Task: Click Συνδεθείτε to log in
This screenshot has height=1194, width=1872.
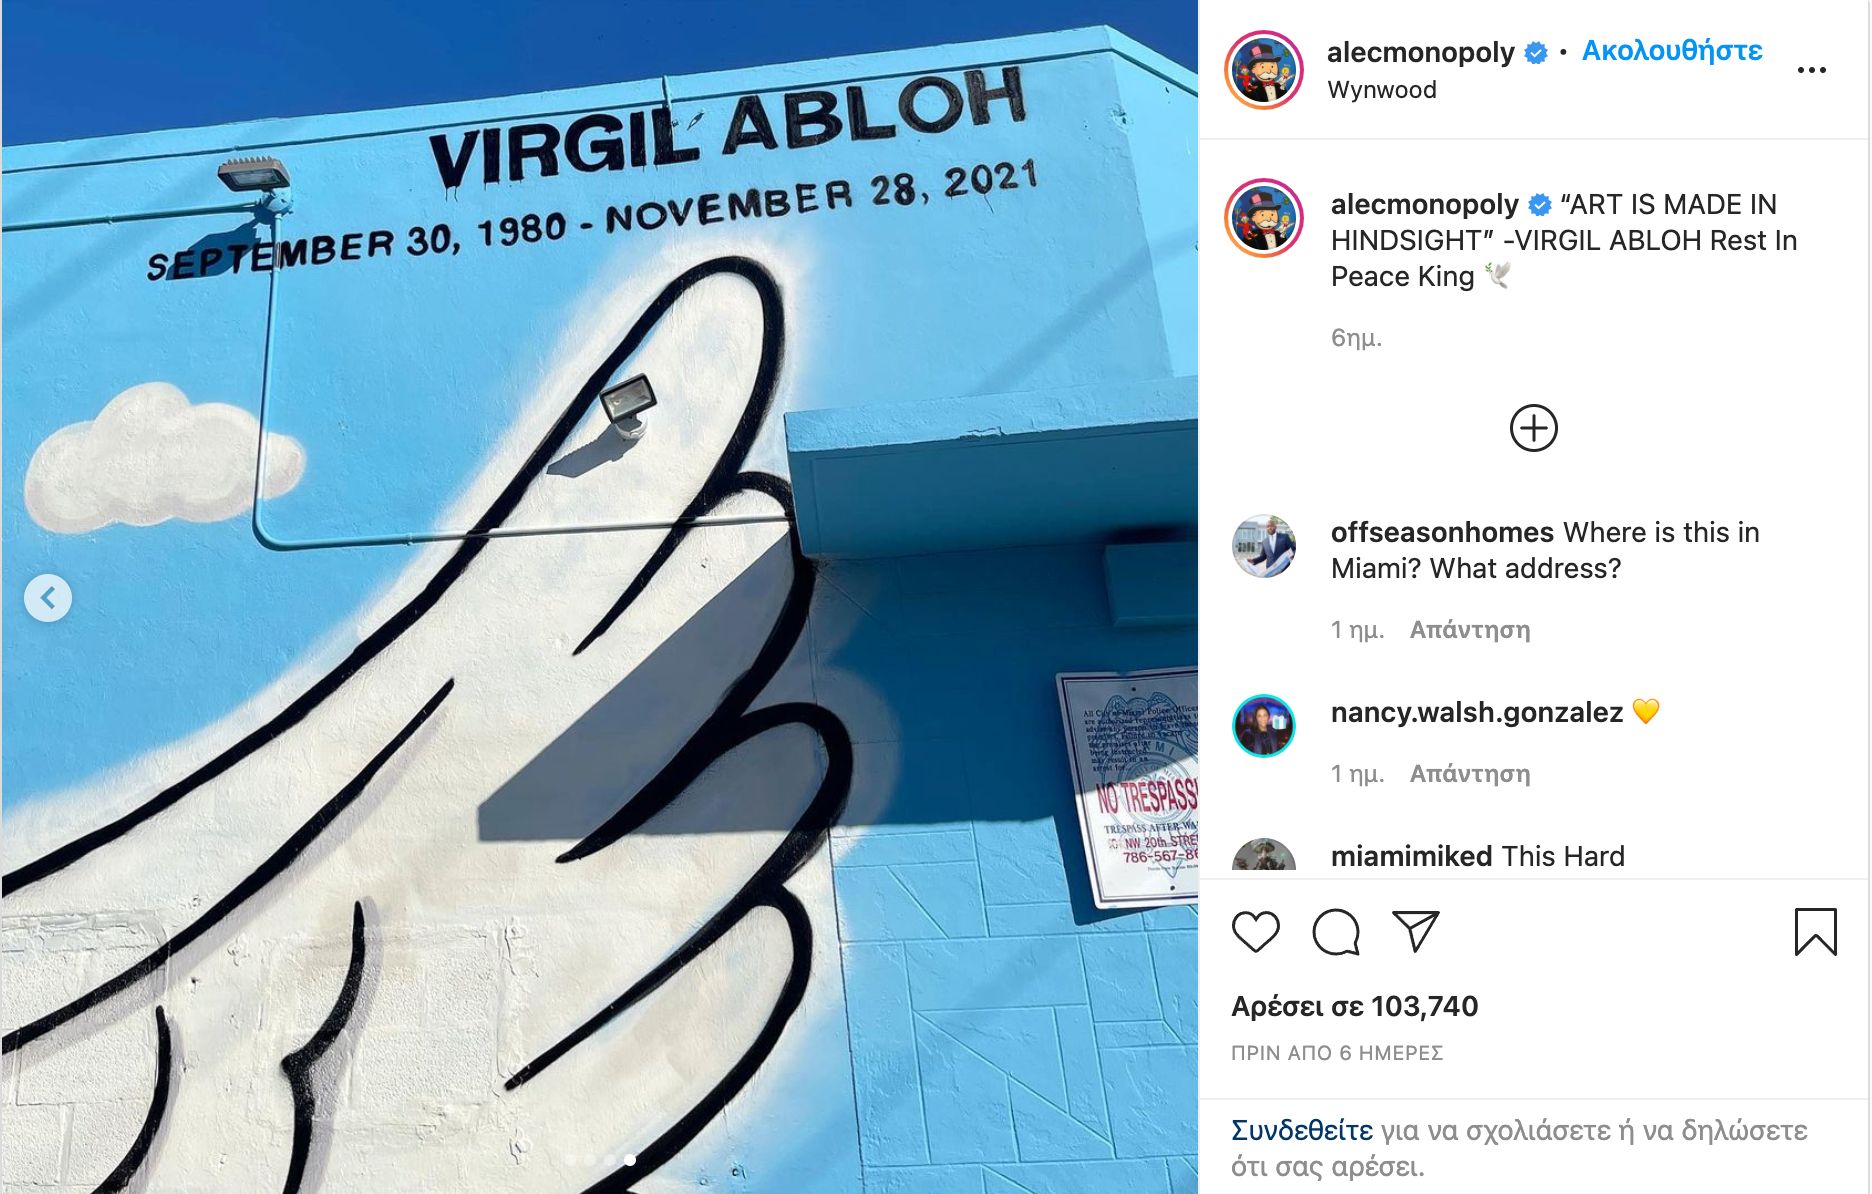Action: (x=1302, y=1130)
